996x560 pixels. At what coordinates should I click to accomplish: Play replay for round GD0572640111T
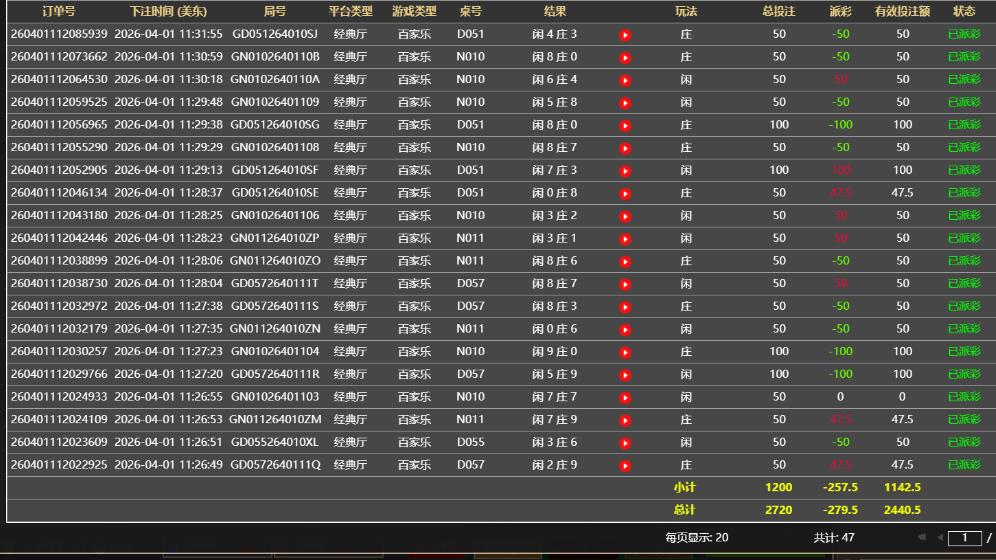(x=625, y=284)
